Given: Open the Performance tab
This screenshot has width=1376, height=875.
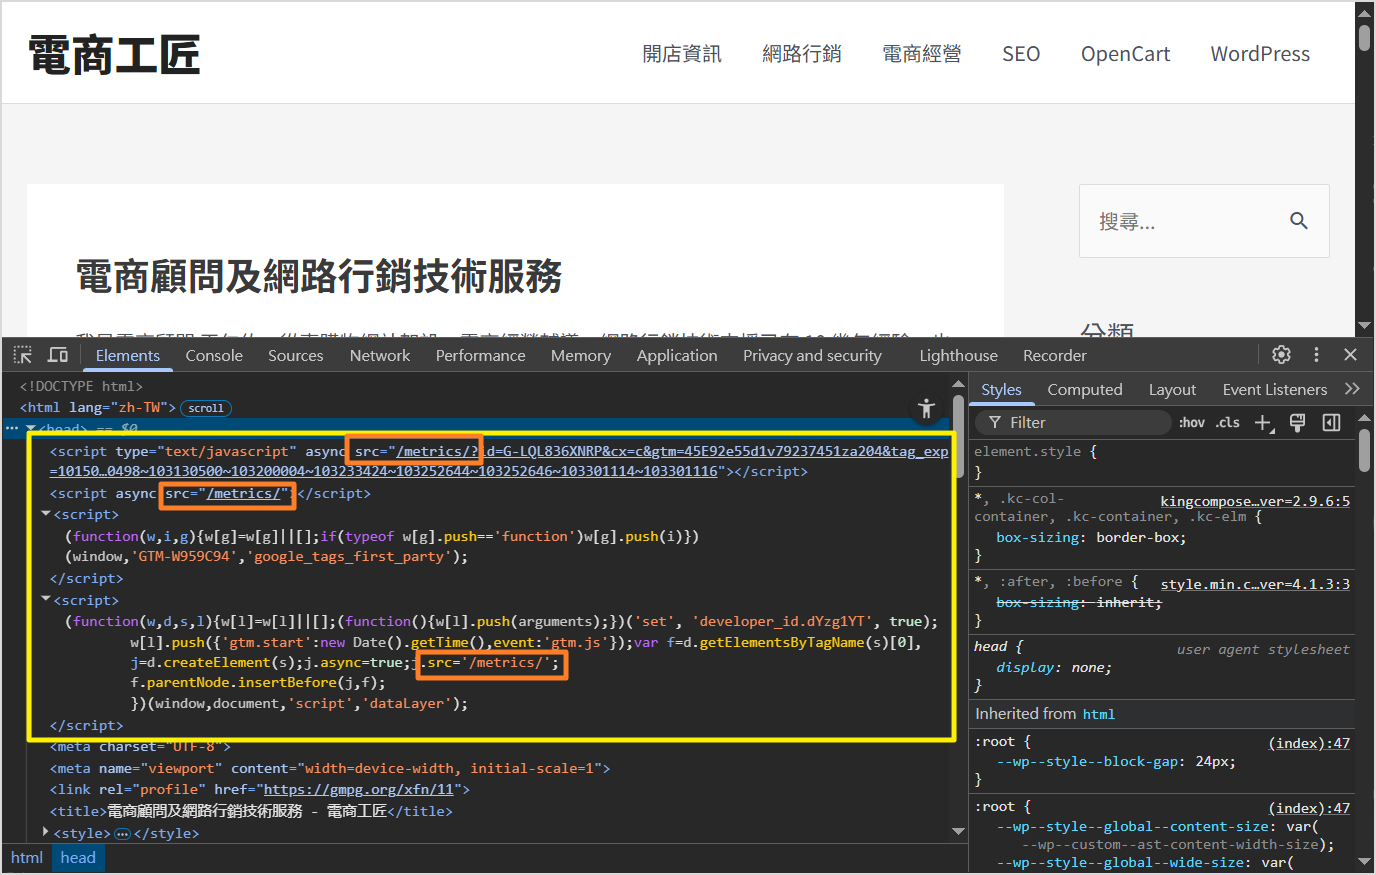Looking at the screenshot, I should coord(481,355).
